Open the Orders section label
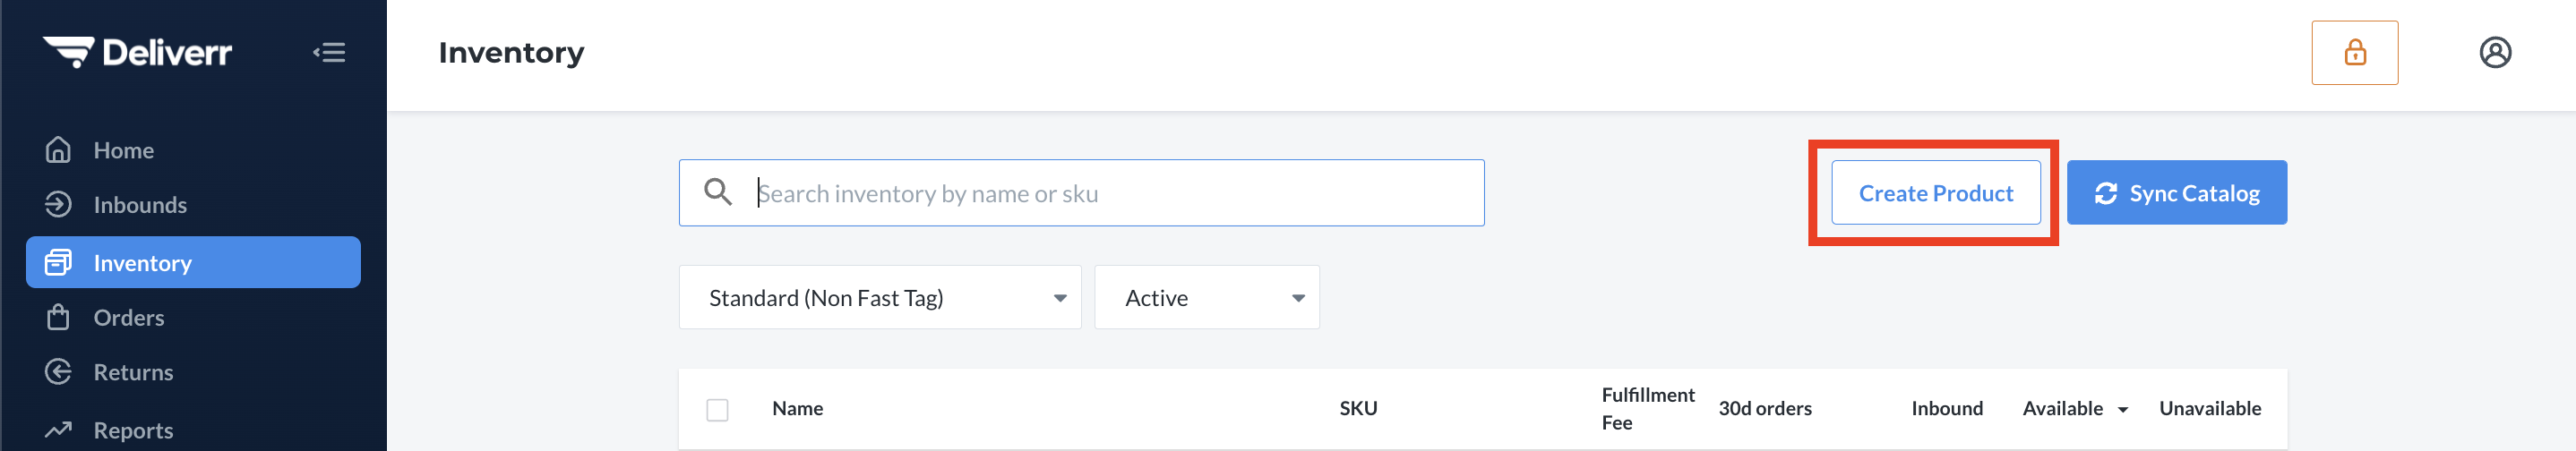The width and height of the screenshot is (2576, 451). click(x=129, y=317)
